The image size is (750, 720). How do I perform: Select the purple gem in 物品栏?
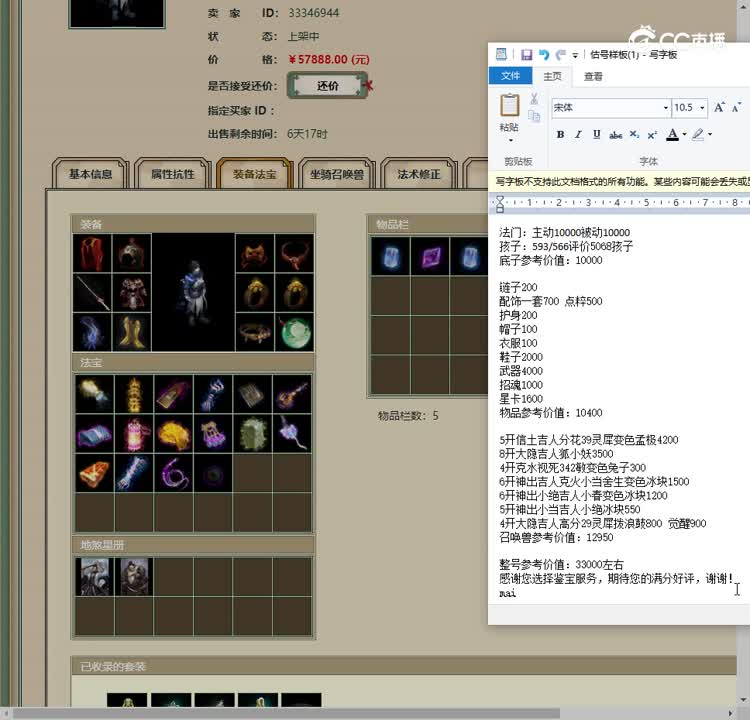point(430,256)
